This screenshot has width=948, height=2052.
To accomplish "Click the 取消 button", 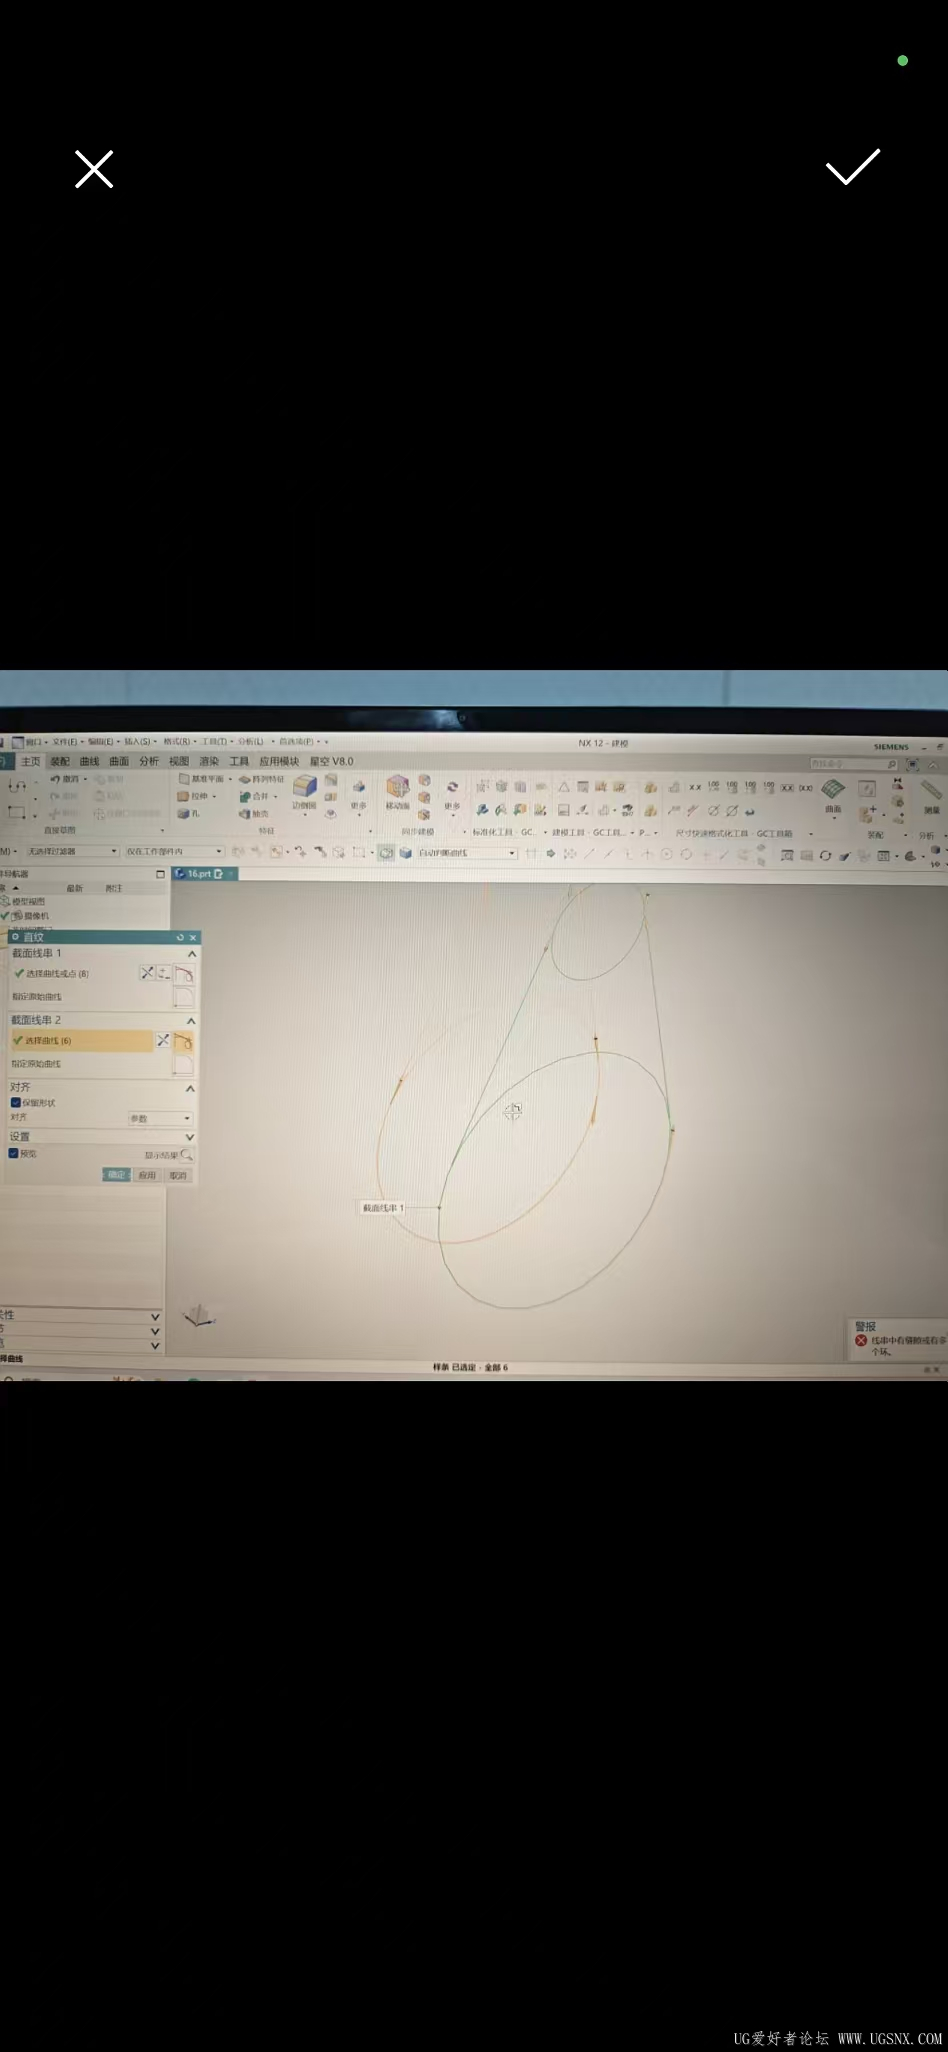I will (178, 1175).
